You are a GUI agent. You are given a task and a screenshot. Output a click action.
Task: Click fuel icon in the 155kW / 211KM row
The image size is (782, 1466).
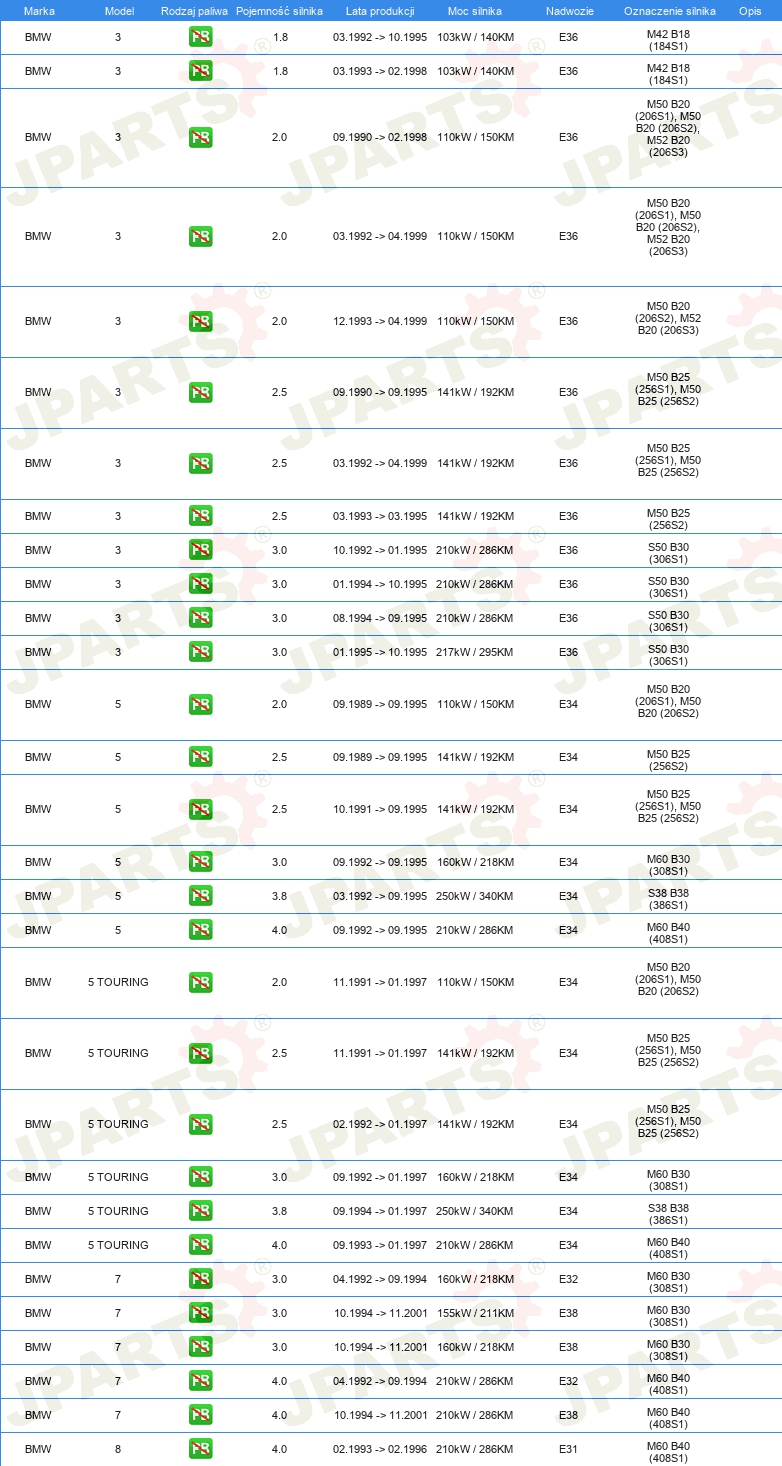[x=200, y=1314]
